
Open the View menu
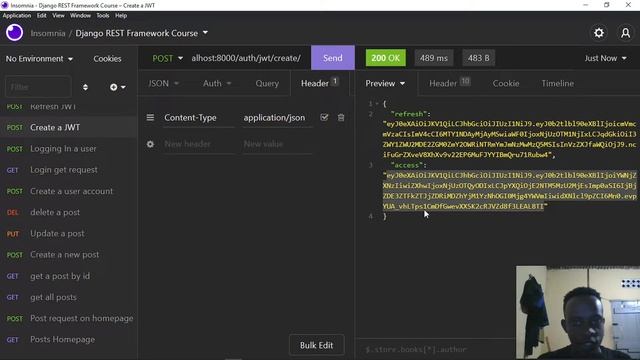tap(58, 16)
